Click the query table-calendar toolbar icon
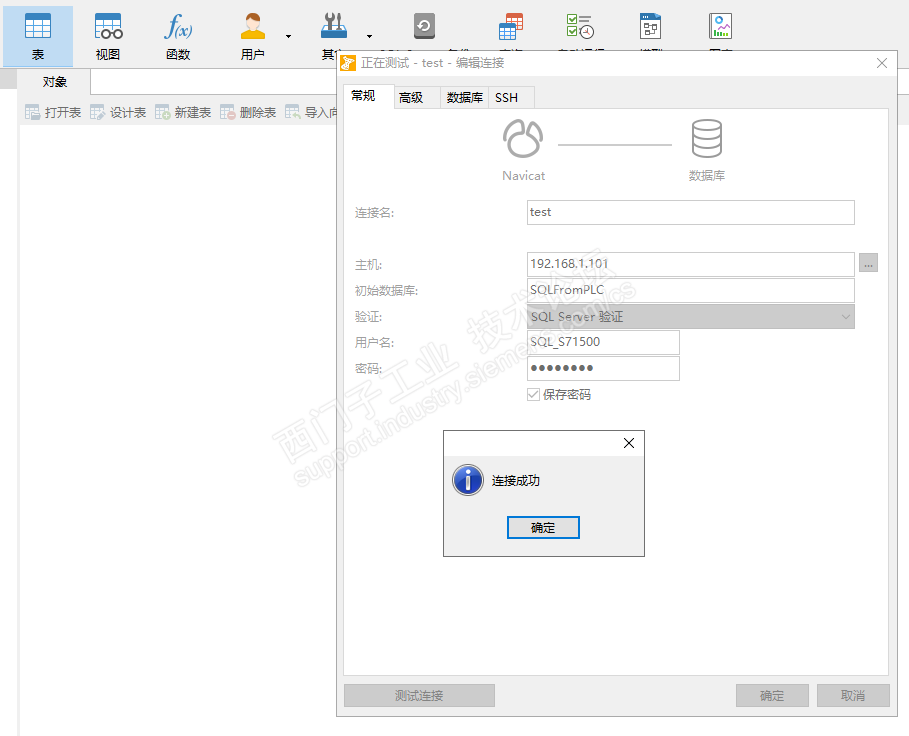Screen dimensions: 909x736 click(511, 27)
